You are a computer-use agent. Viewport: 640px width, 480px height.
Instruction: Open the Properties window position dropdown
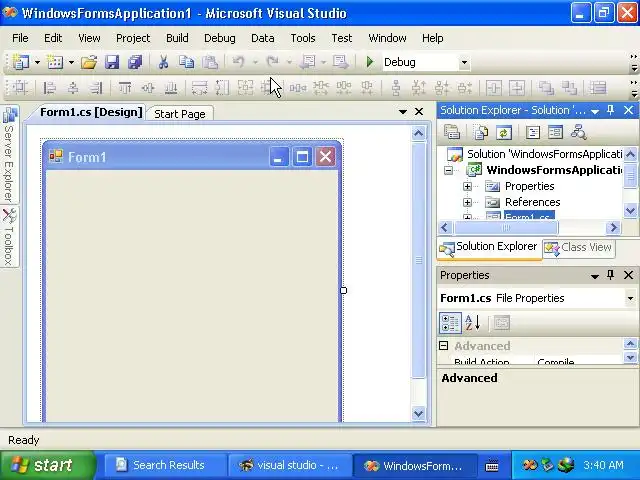(595, 276)
